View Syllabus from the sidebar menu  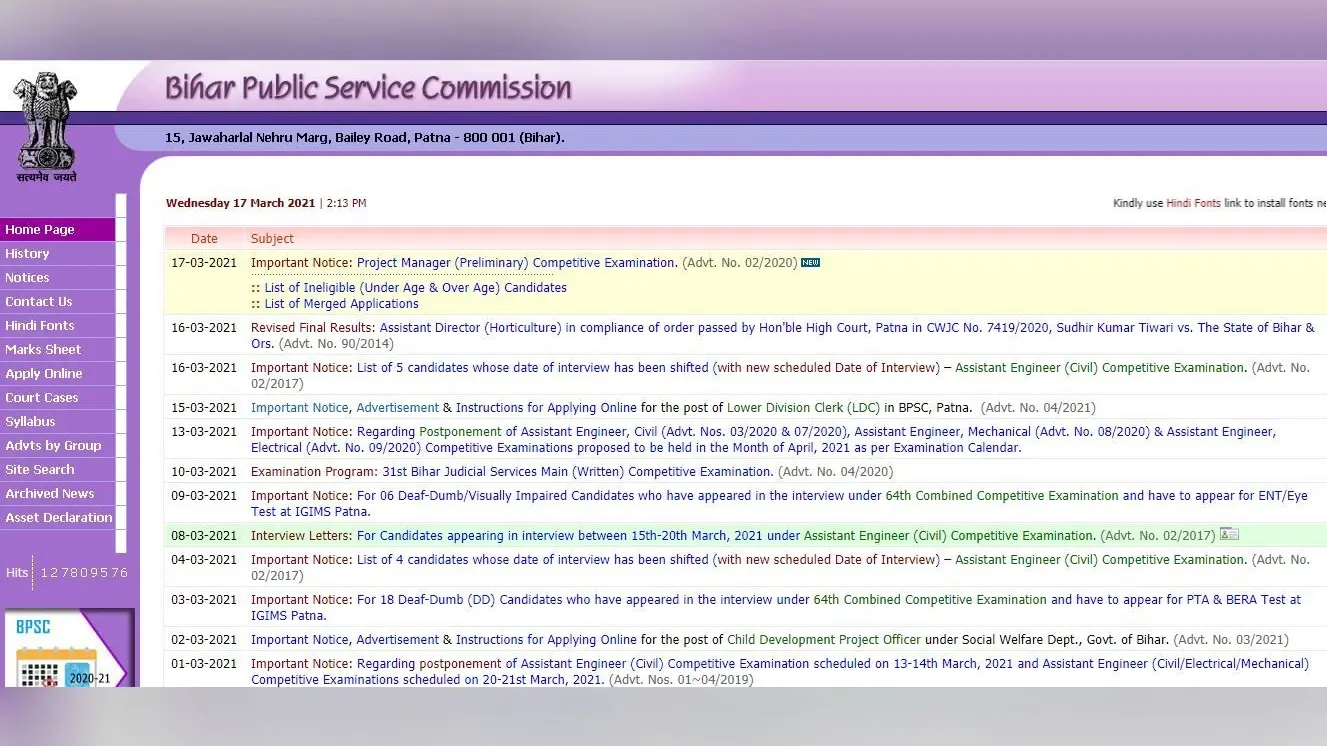click(57, 422)
